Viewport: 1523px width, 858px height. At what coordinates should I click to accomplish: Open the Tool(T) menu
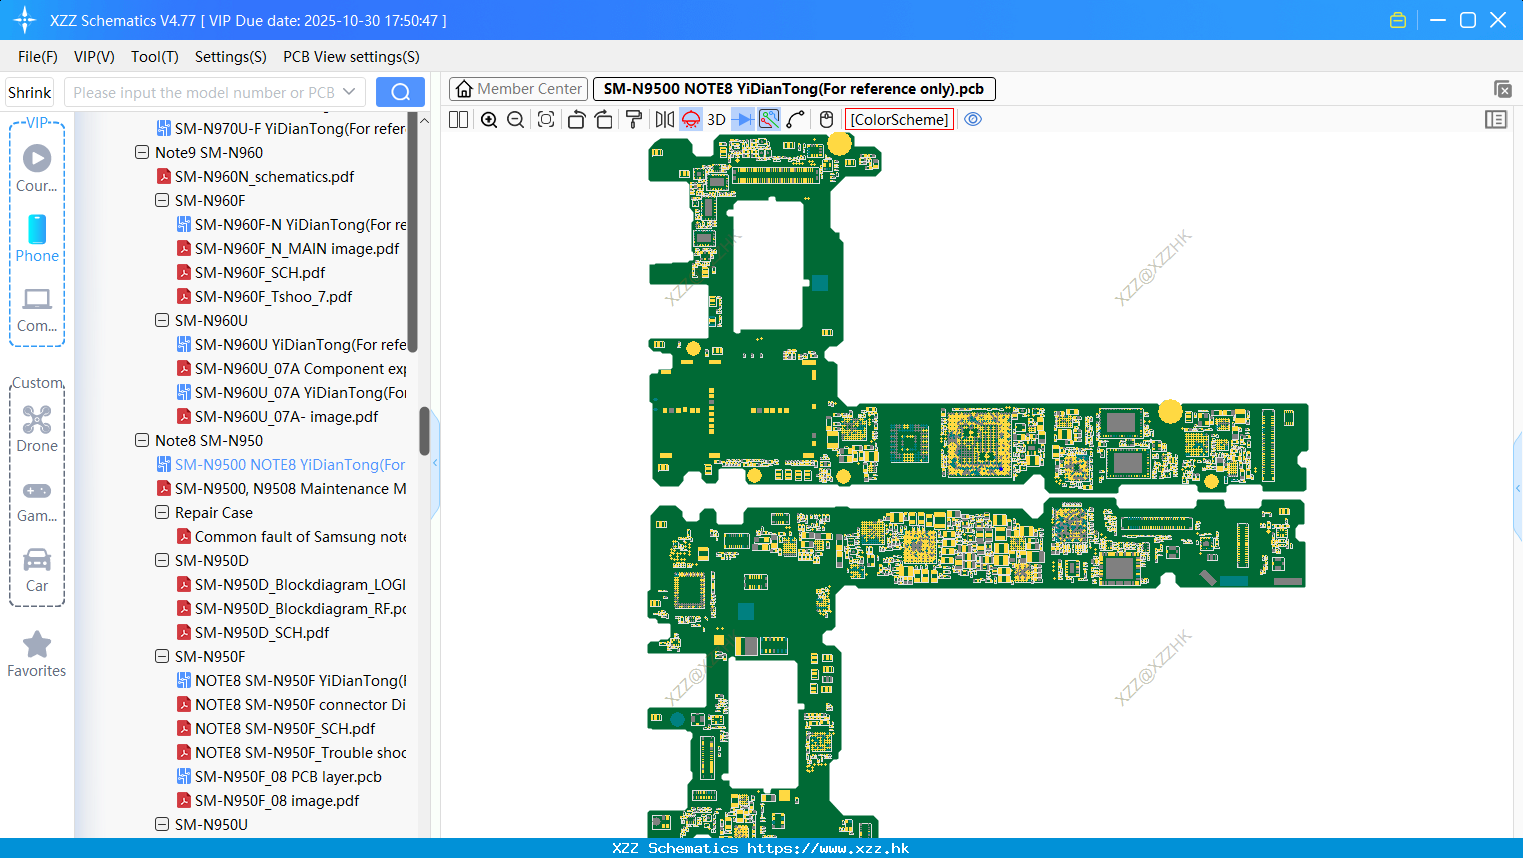[155, 57]
